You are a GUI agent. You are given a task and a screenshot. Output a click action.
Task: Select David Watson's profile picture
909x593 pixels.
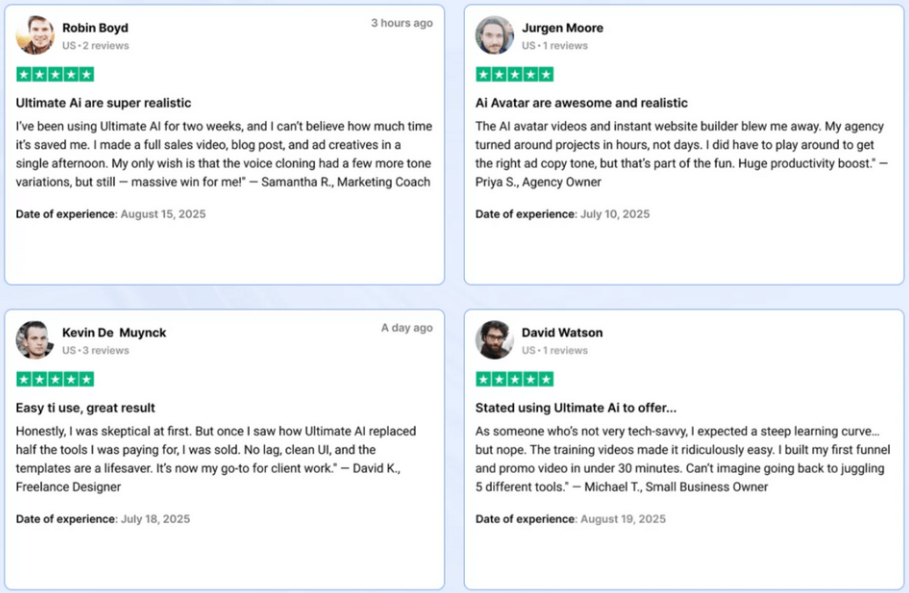point(495,340)
